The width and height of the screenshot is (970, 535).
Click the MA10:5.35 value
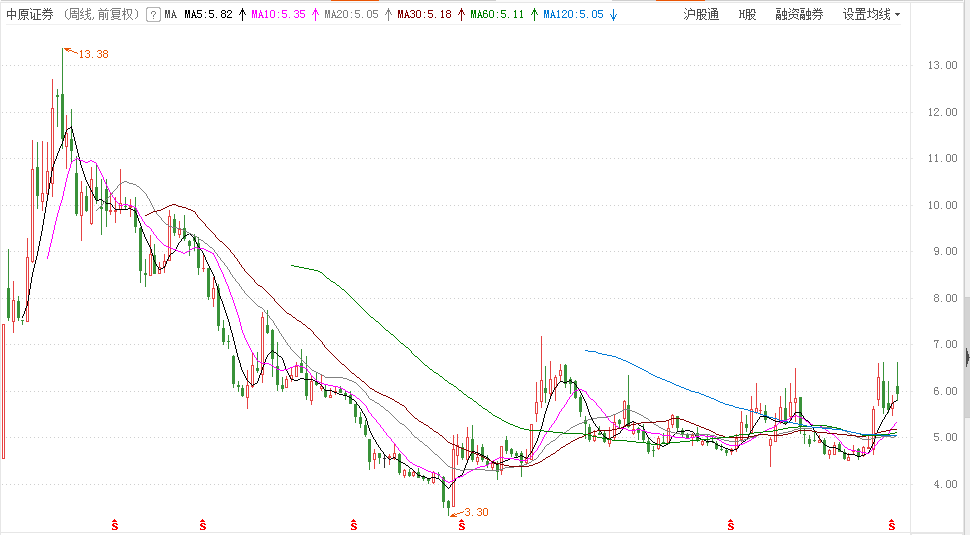pos(278,15)
